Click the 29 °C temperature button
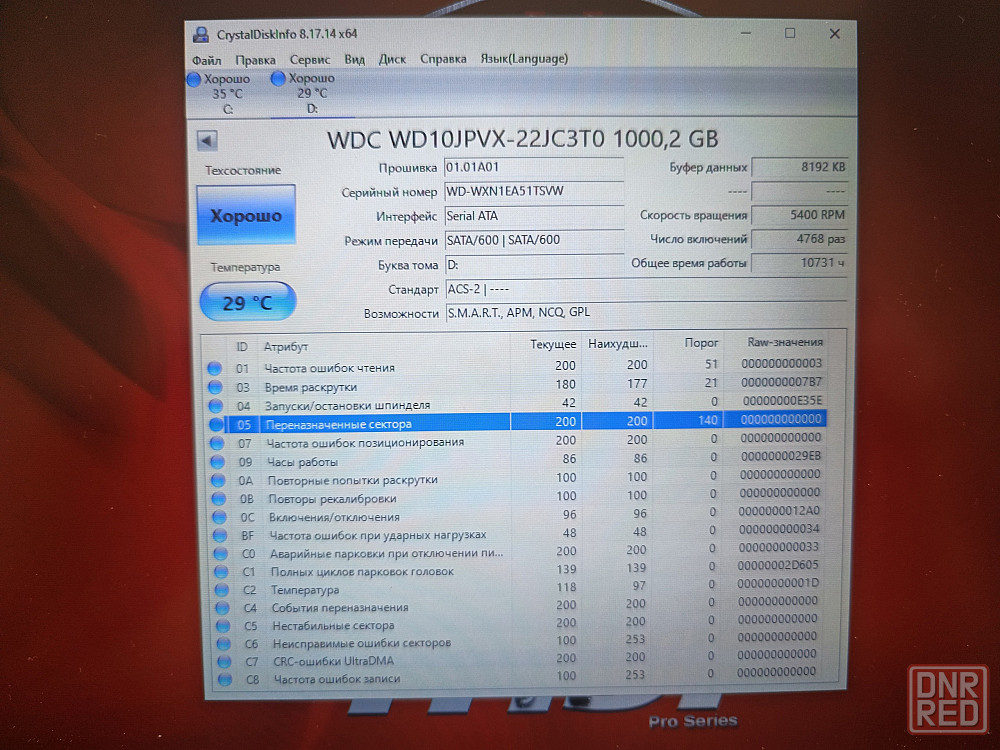 (247, 302)
